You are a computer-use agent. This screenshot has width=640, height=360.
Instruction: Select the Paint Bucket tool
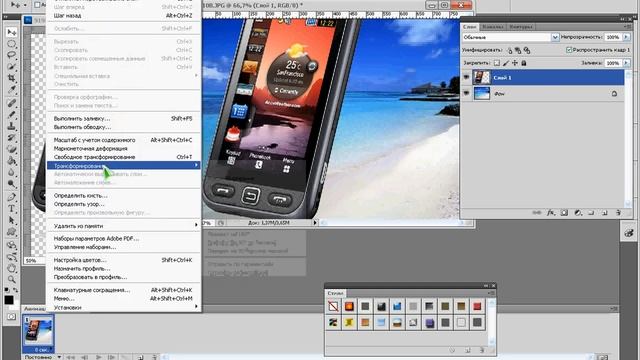11,160
